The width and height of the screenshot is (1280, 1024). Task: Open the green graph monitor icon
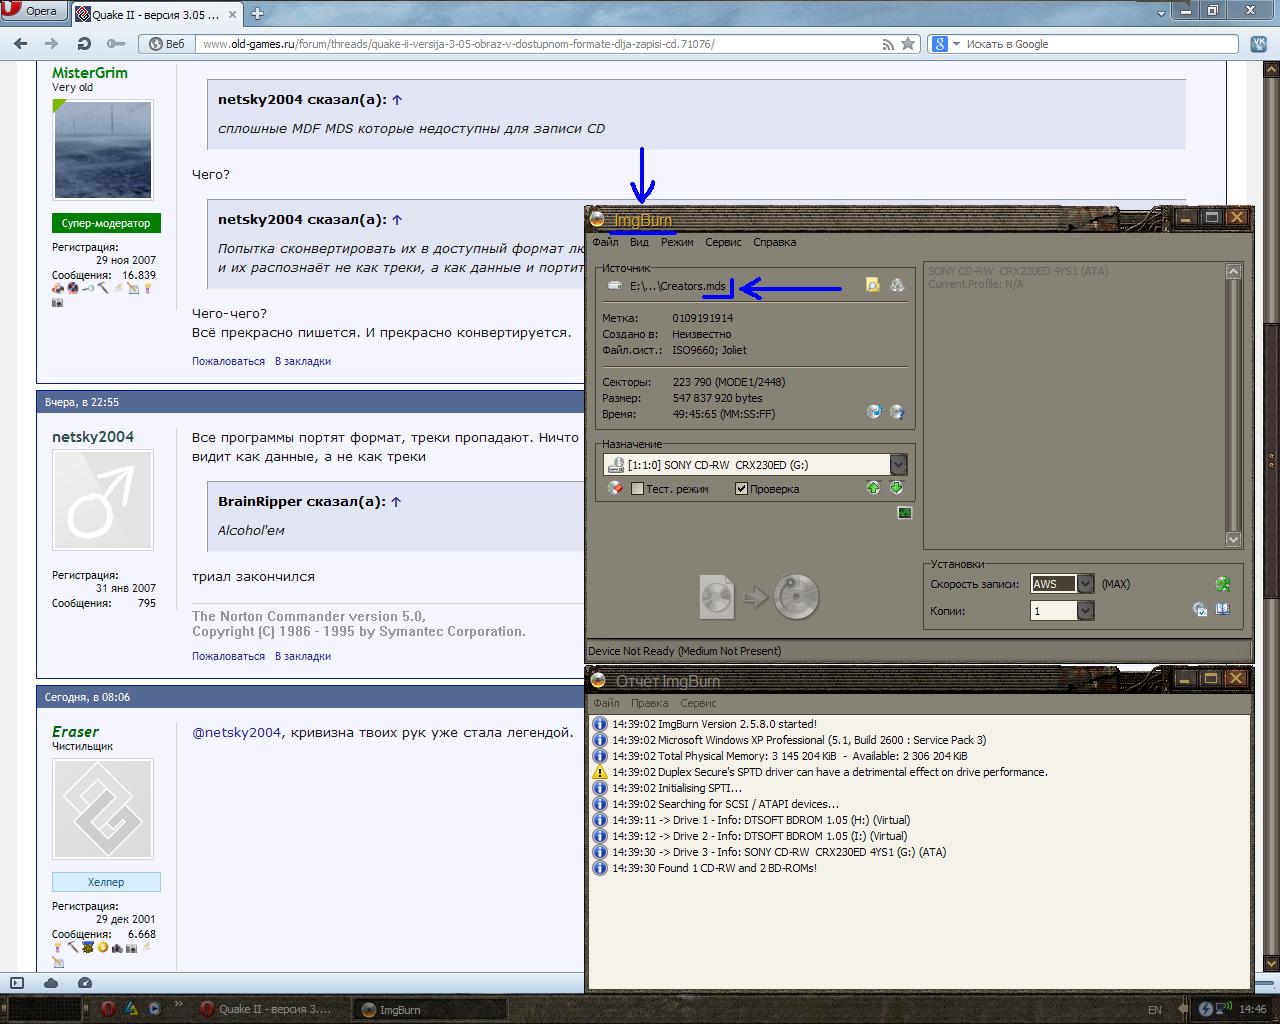904,513
